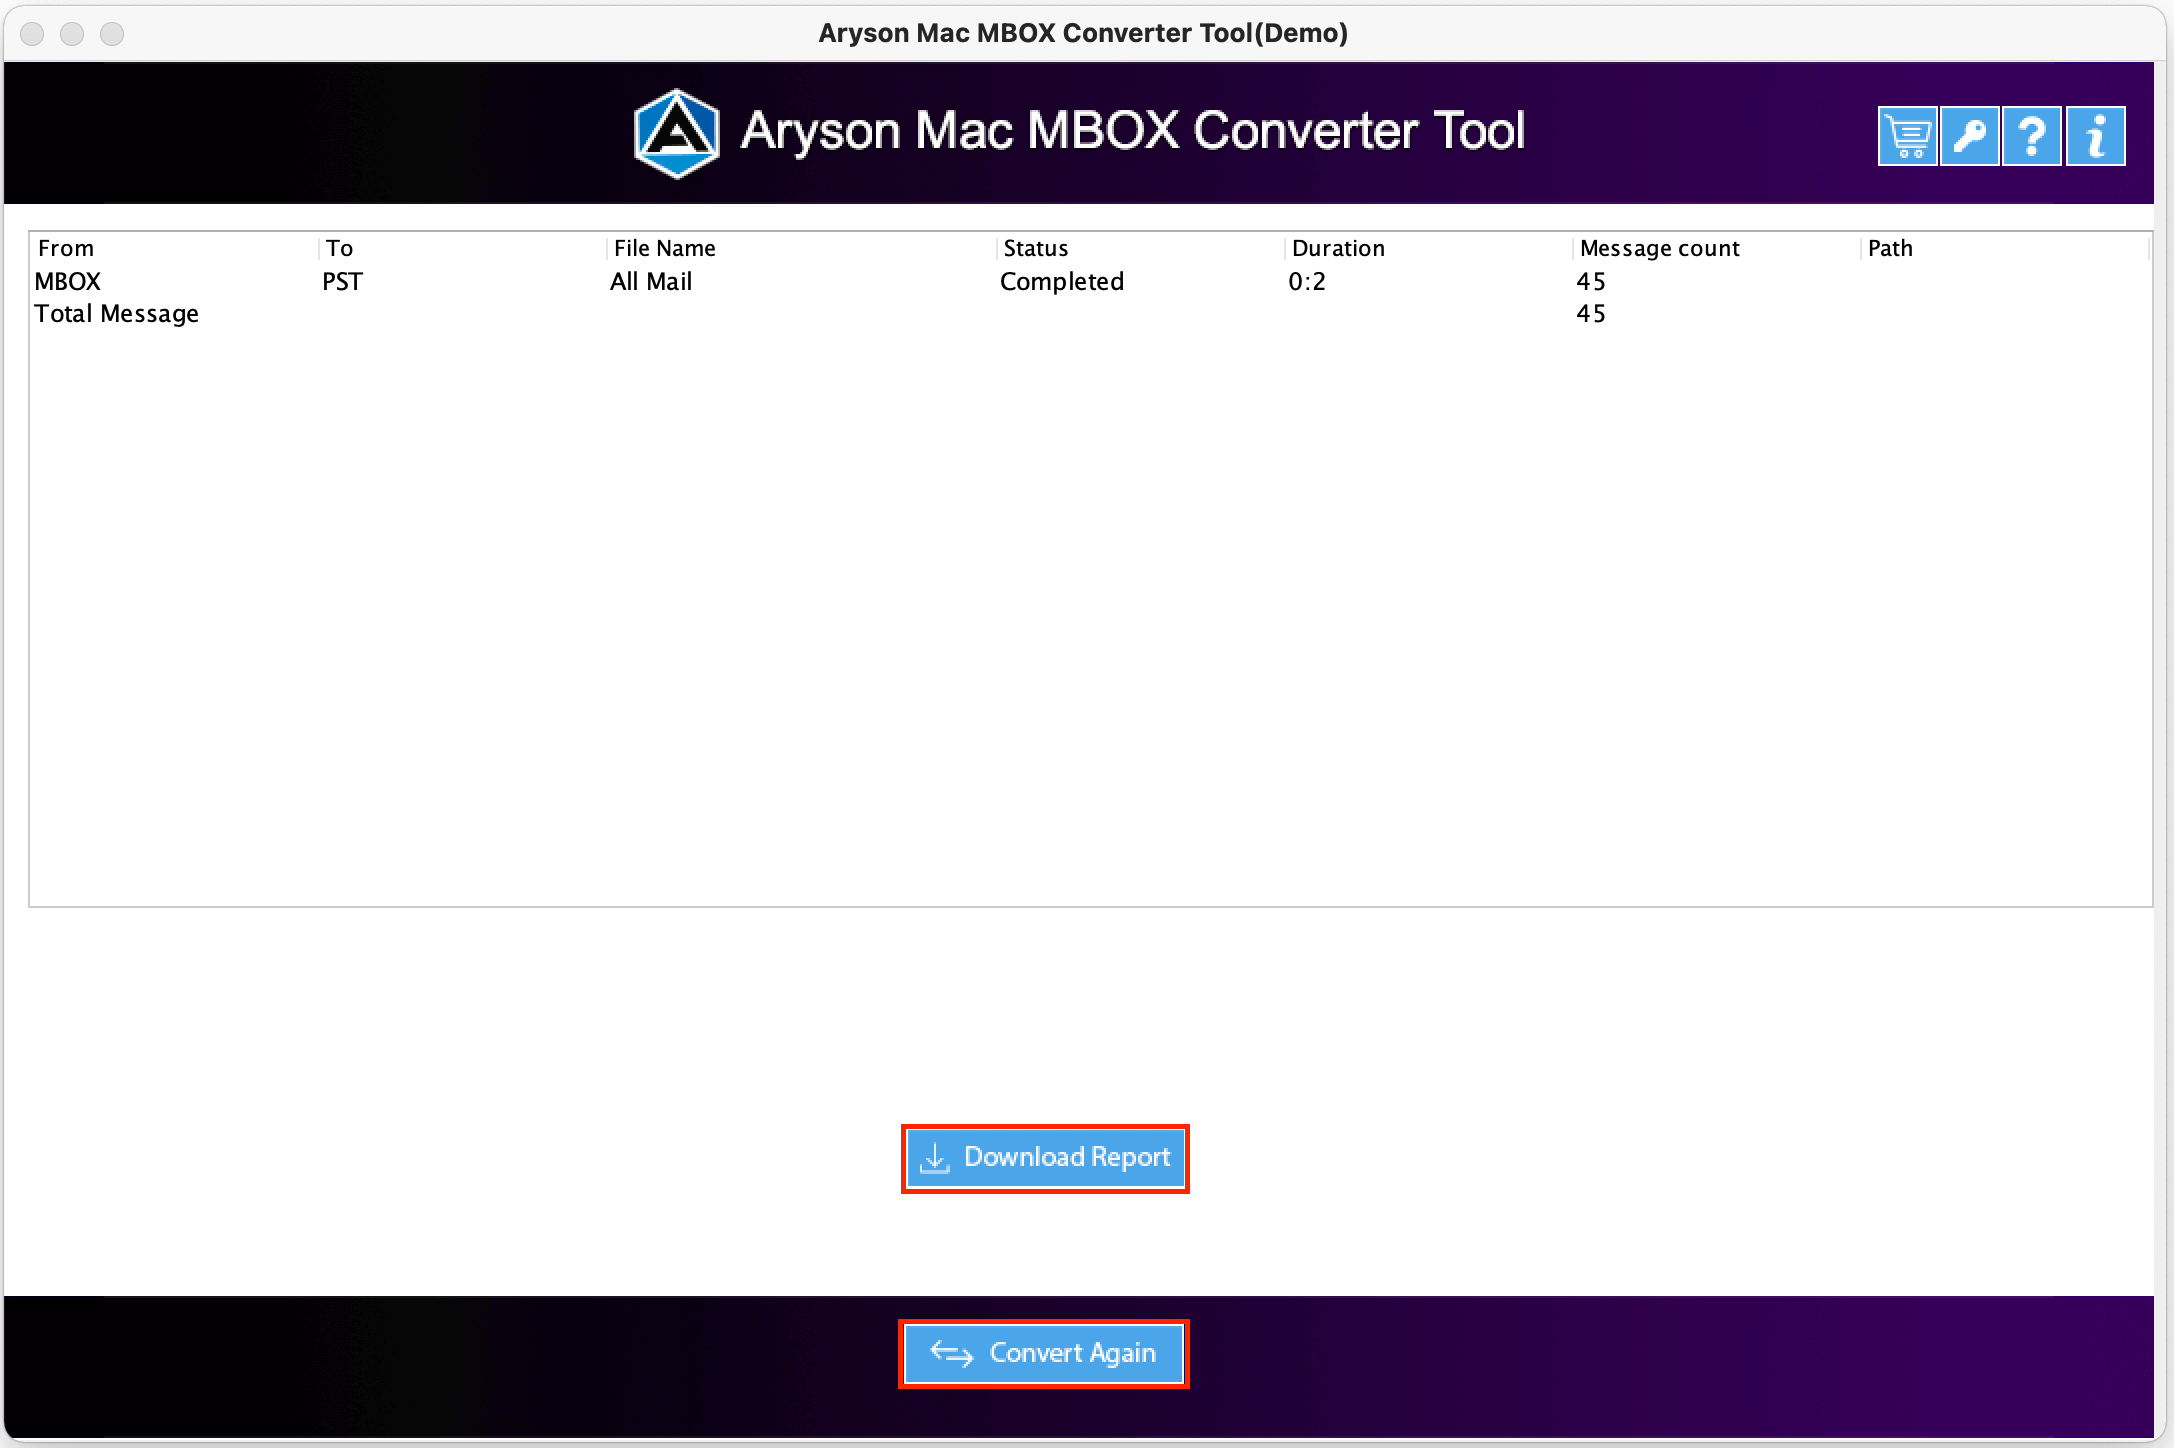Click the key activation icon
2174x1448 pixels.
tap(1969, 136)
